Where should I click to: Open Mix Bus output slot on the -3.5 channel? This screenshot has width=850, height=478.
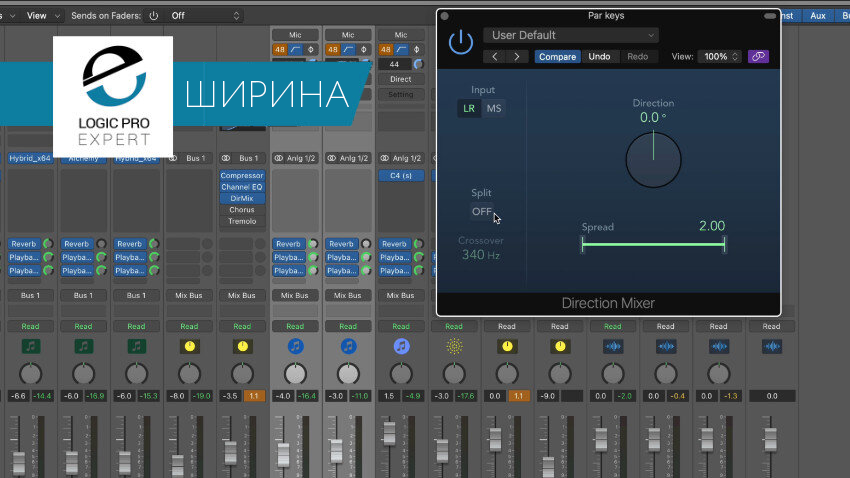point(242,295)
